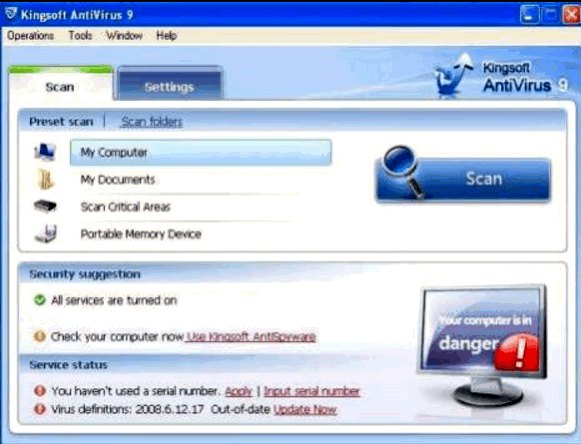Screen dimensions: 581x444
Task: Click the Security suggestion heading
Action: click(85, 274)
